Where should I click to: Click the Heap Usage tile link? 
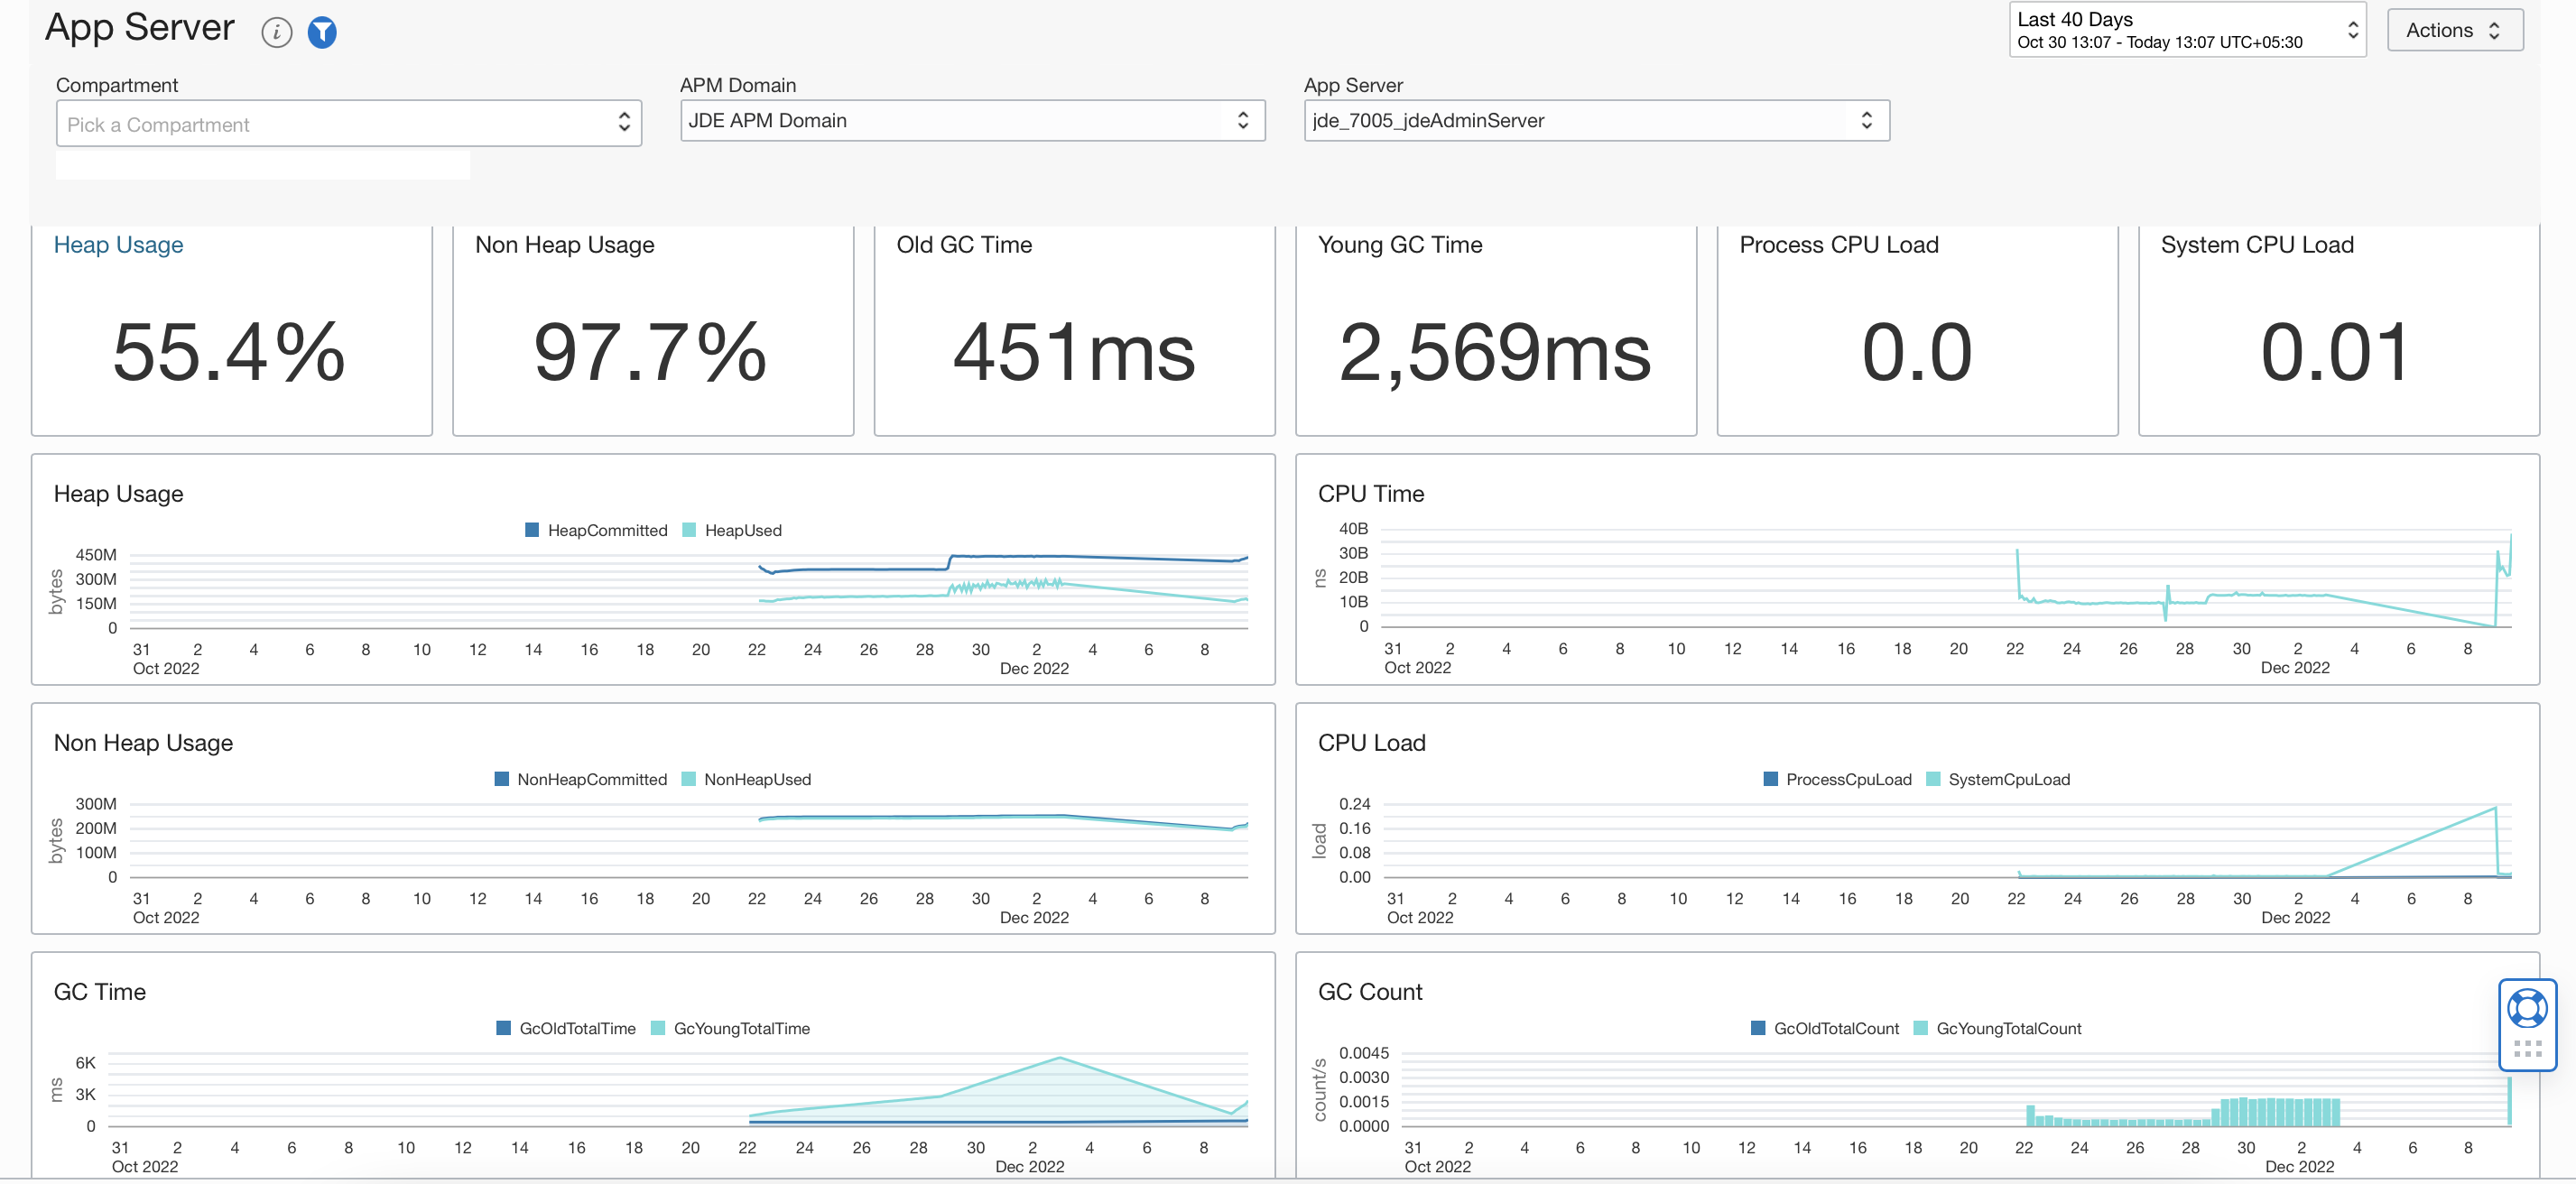point(118,245)
